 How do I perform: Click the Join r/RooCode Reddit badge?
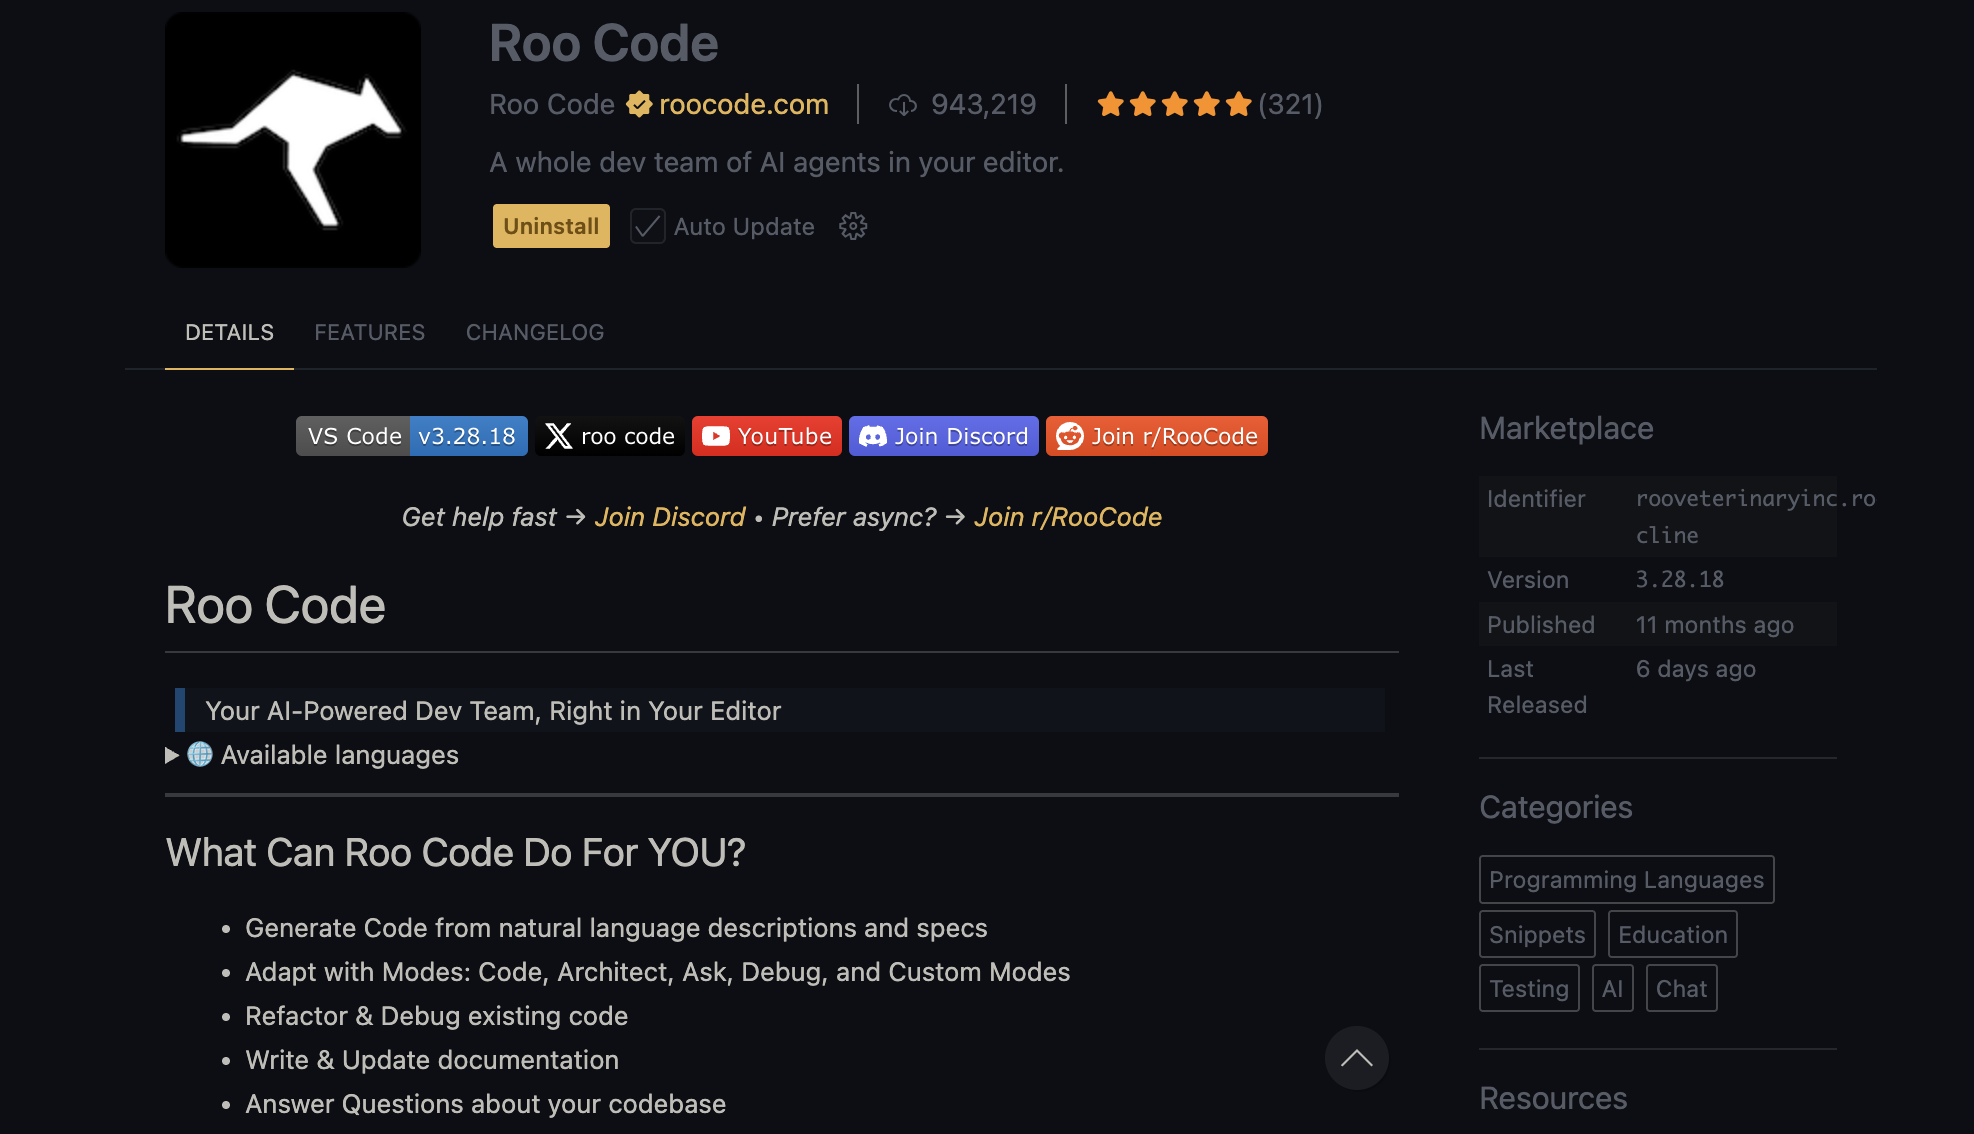[1157, 436]
